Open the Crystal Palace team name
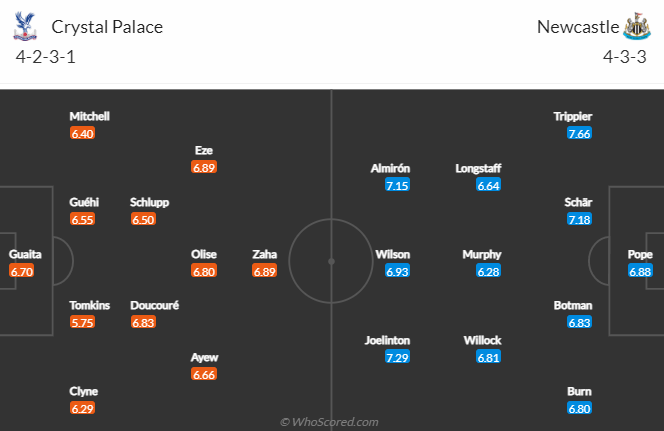This screenshot has height=431, width=664. (107, 27)
